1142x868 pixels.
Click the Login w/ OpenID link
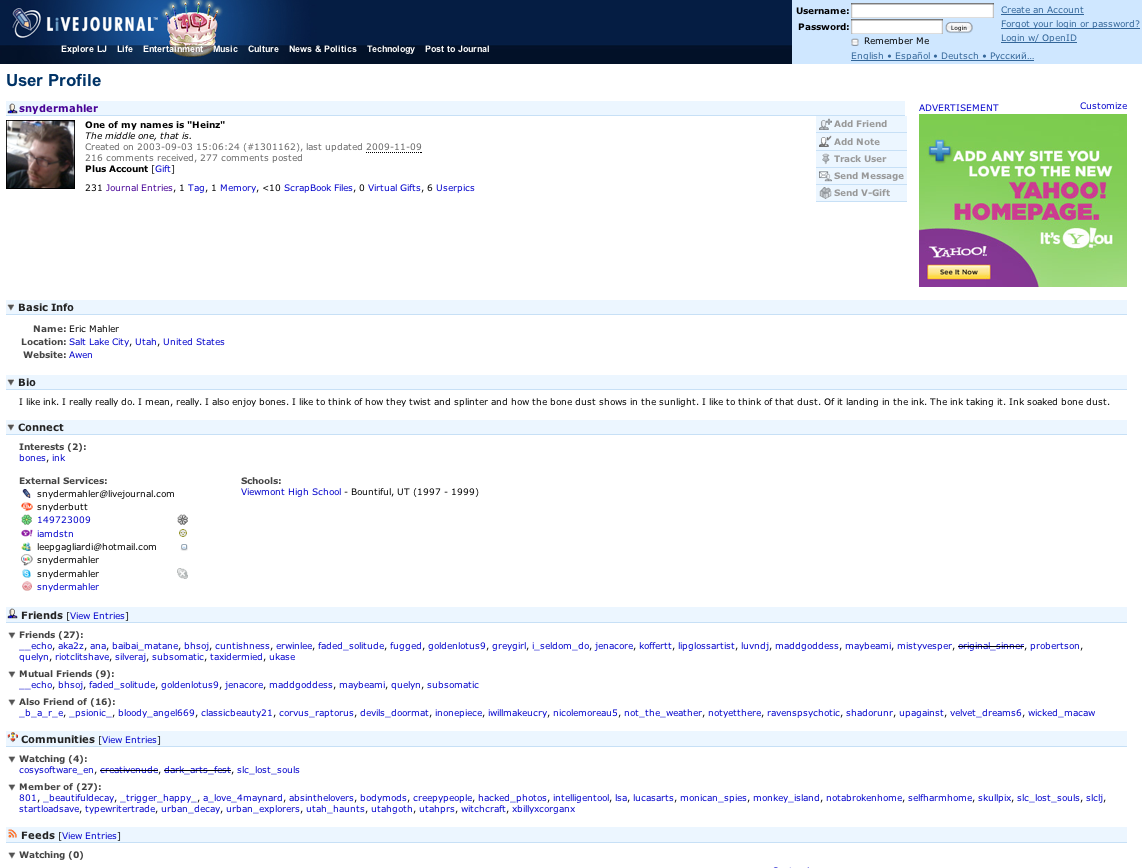point(1038,38)
